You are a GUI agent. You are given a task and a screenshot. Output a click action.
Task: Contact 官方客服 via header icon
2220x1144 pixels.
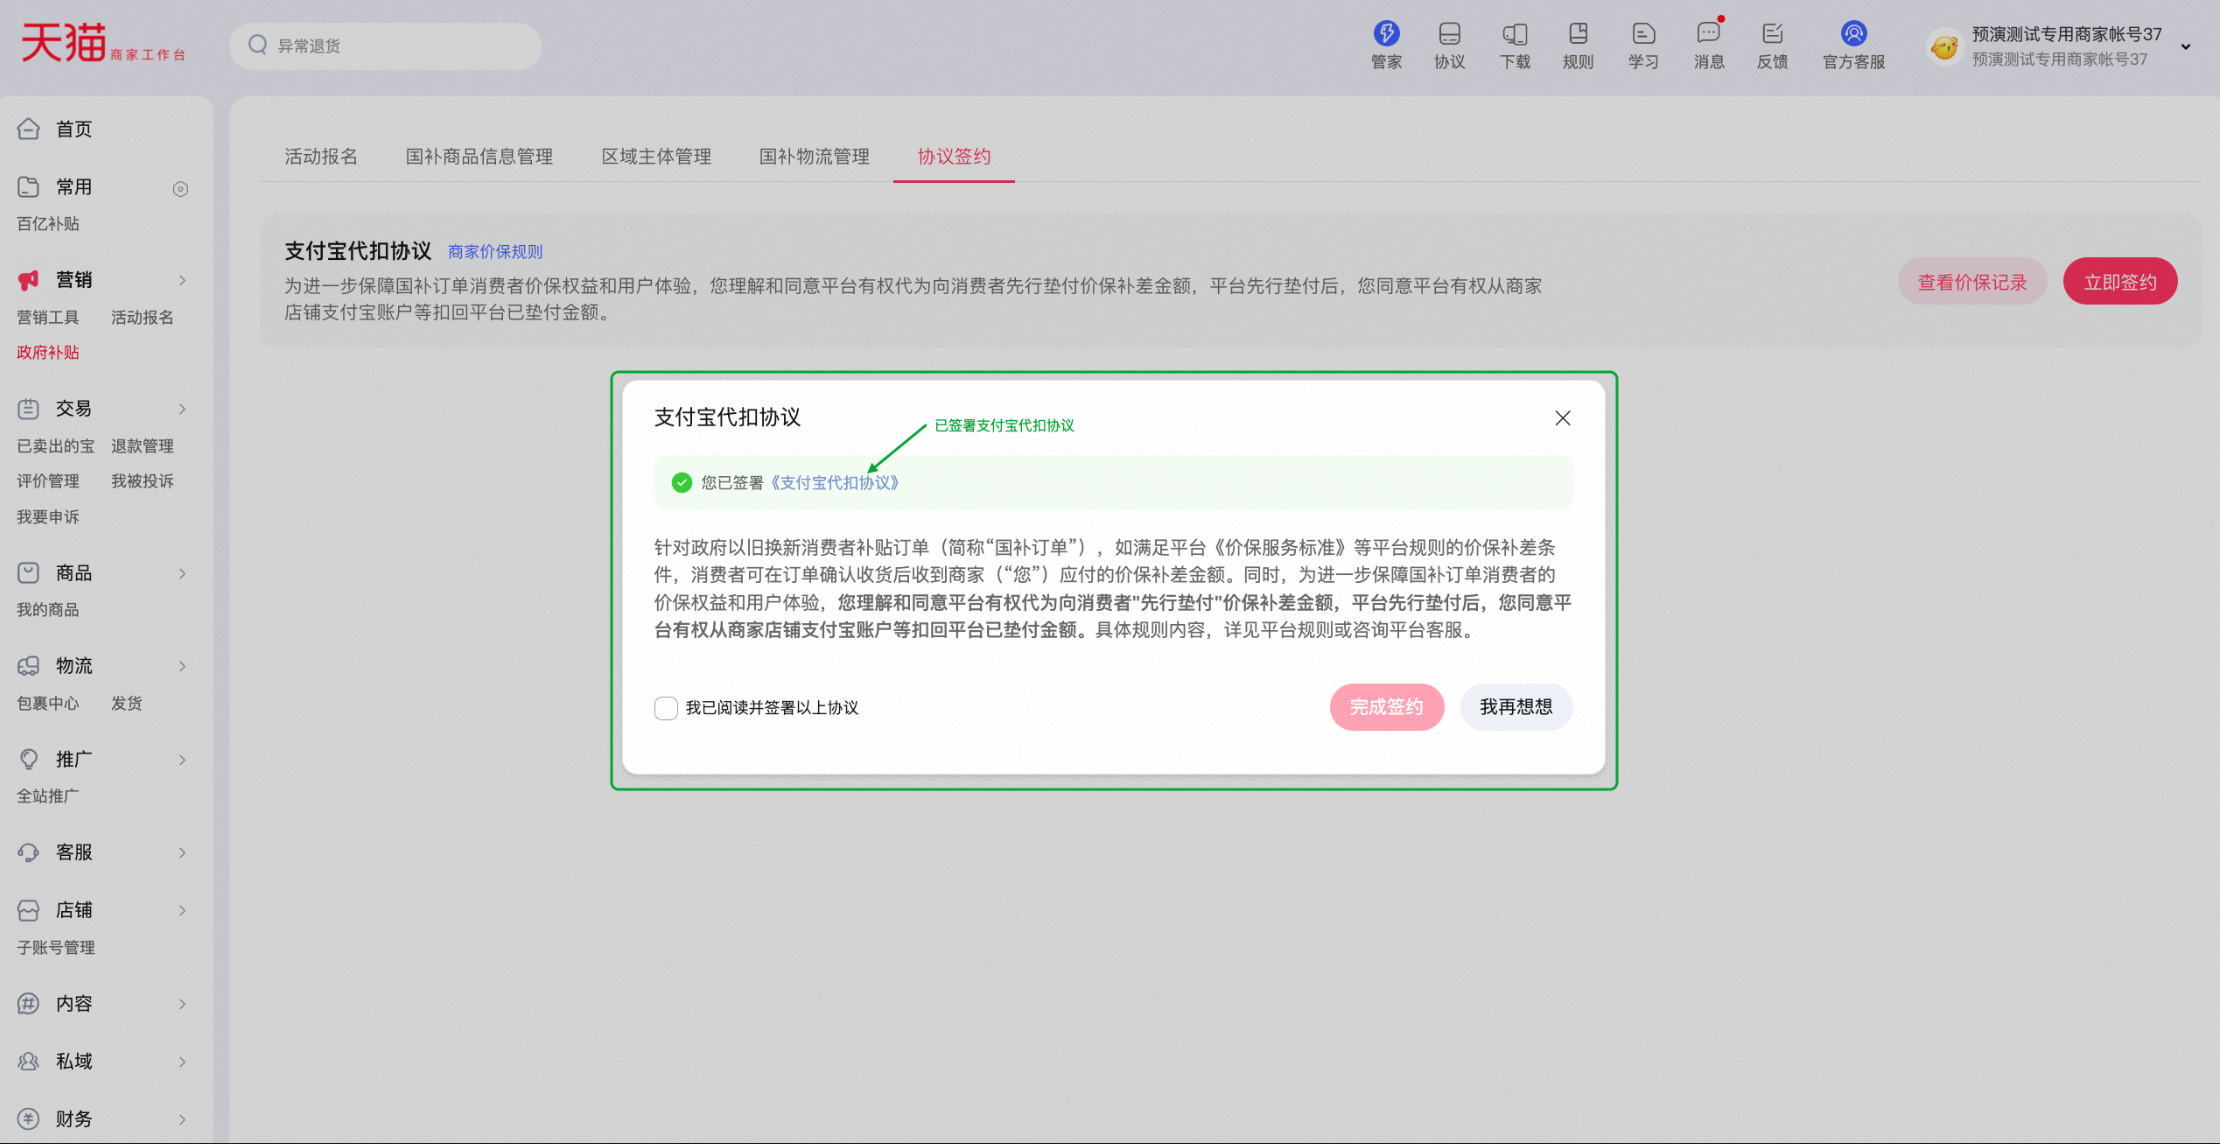click(x=1853, y=35)
